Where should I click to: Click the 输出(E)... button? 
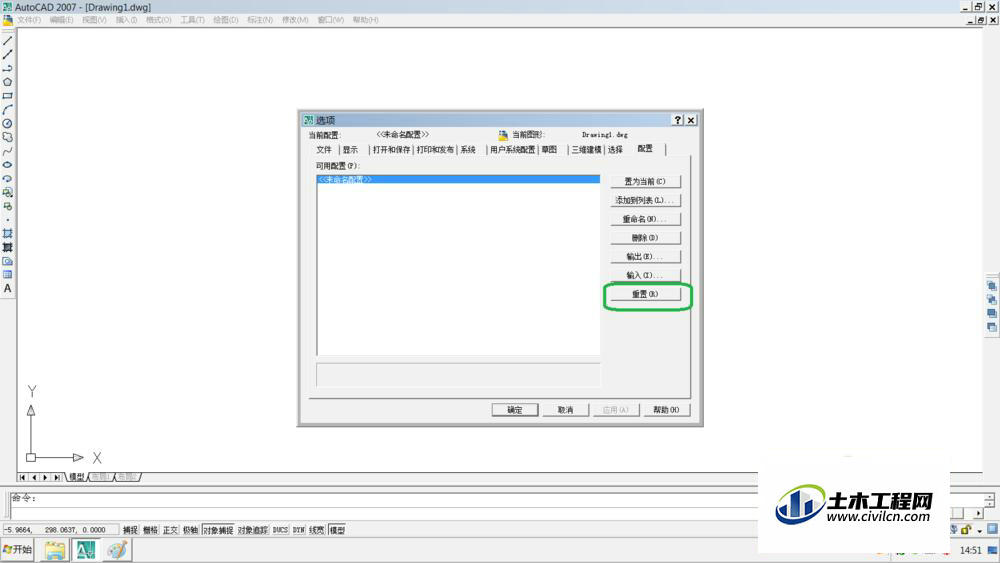pos(645,257)
